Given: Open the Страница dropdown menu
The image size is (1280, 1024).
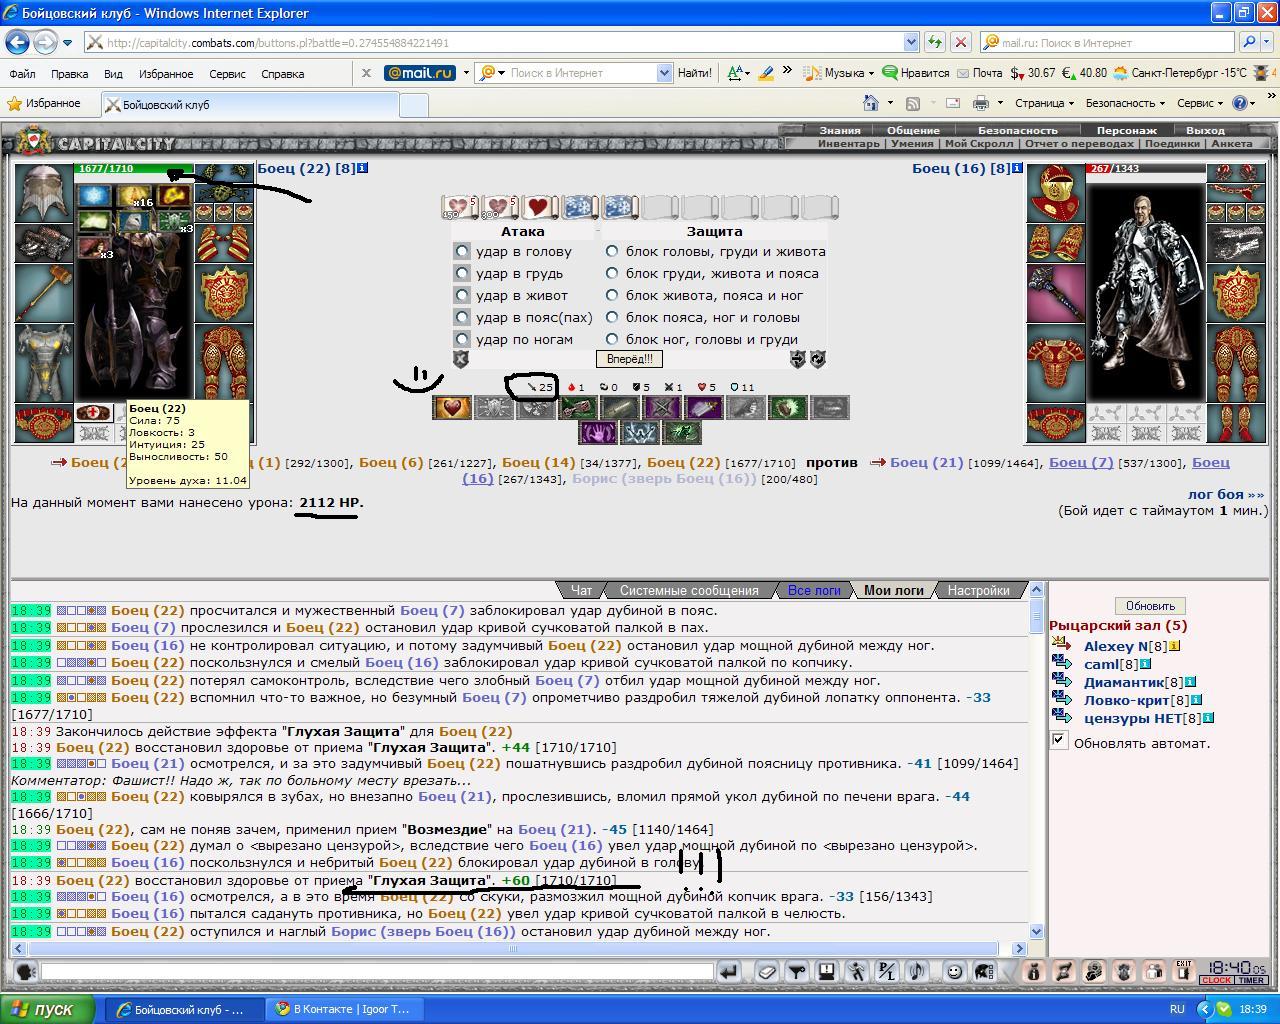Looking at the screenshot, I should pyautogui.click(x=1044, y=103).
